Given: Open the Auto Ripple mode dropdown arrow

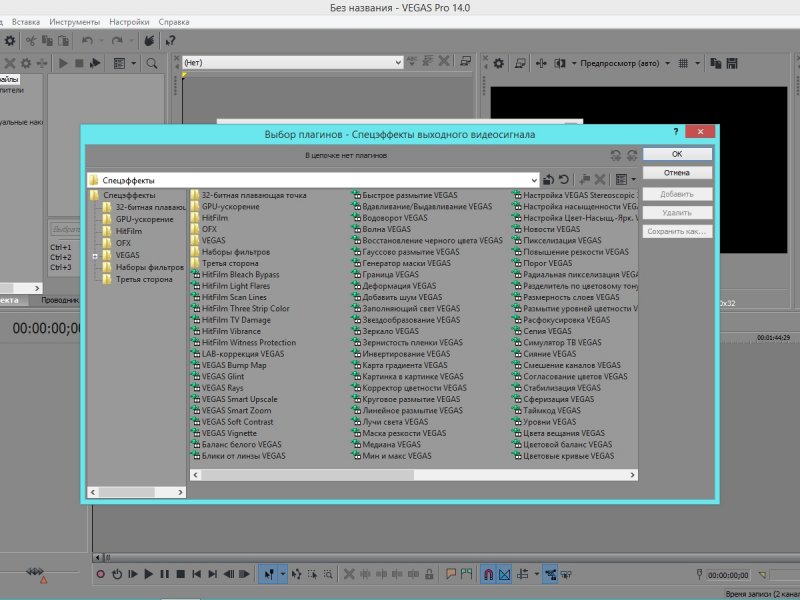Looking at the screenshot, I should click(536, 574).
